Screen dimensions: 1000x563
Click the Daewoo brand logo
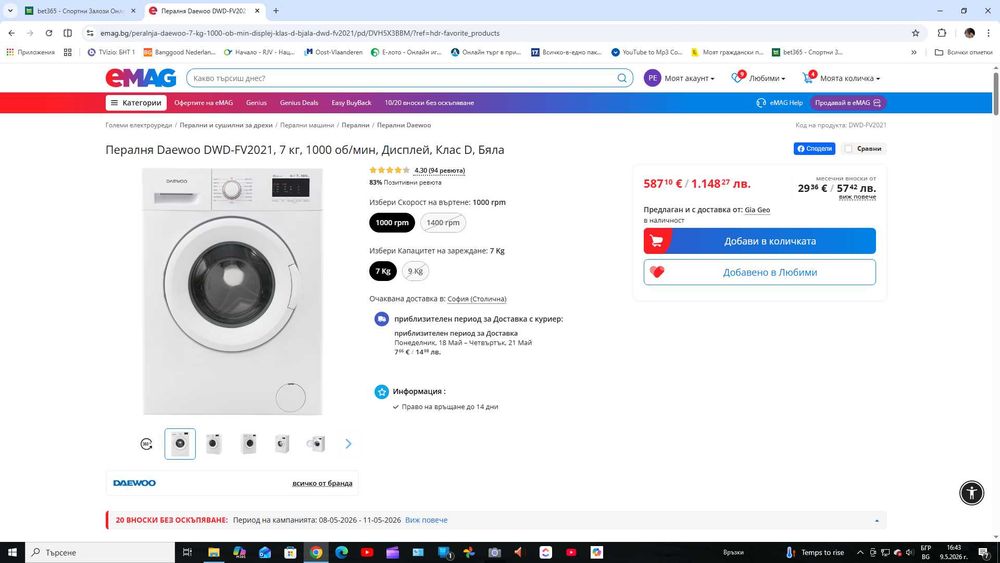point(135,483)
